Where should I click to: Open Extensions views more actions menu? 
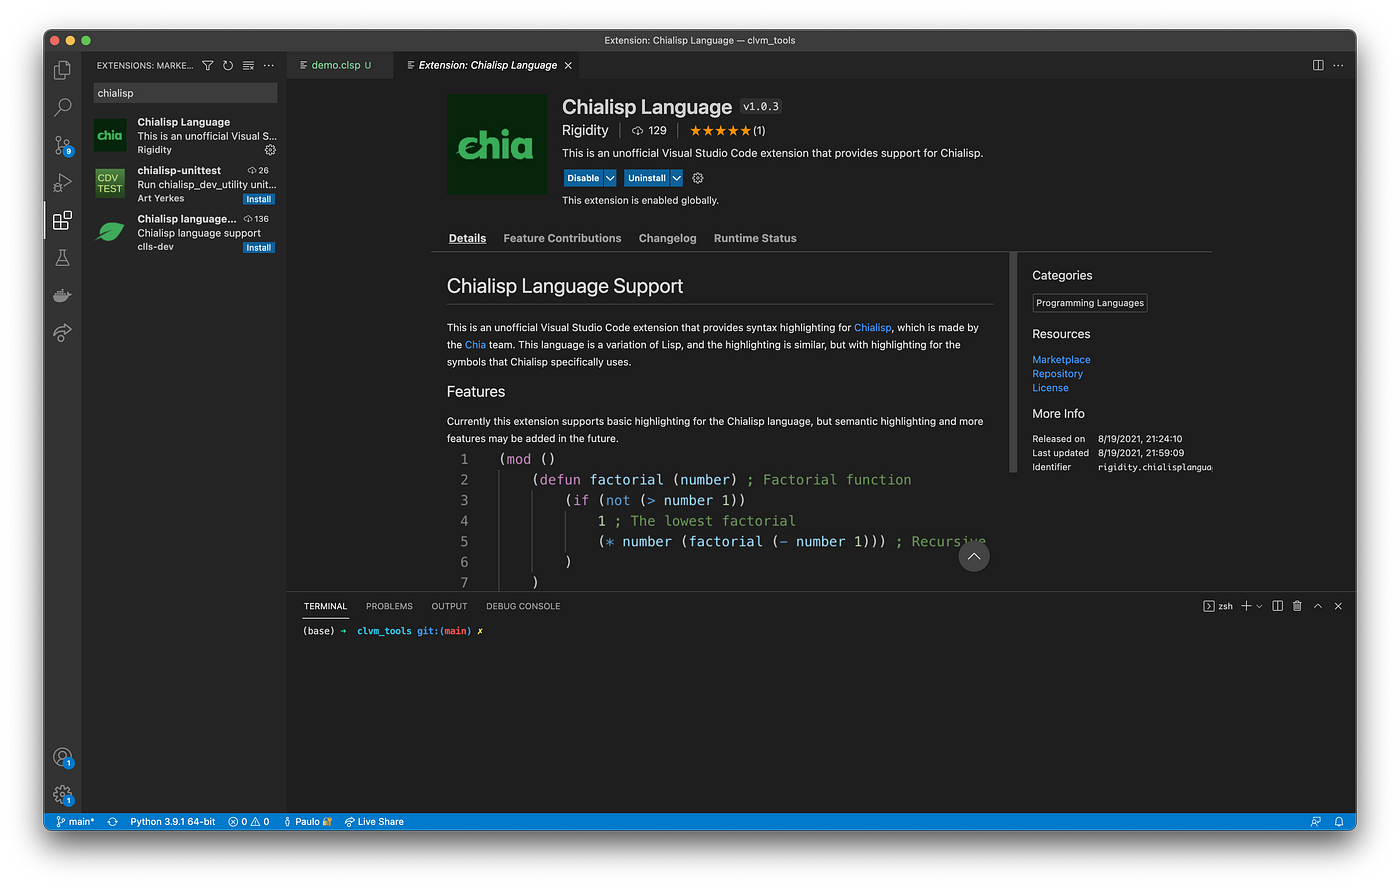(268, 66)
